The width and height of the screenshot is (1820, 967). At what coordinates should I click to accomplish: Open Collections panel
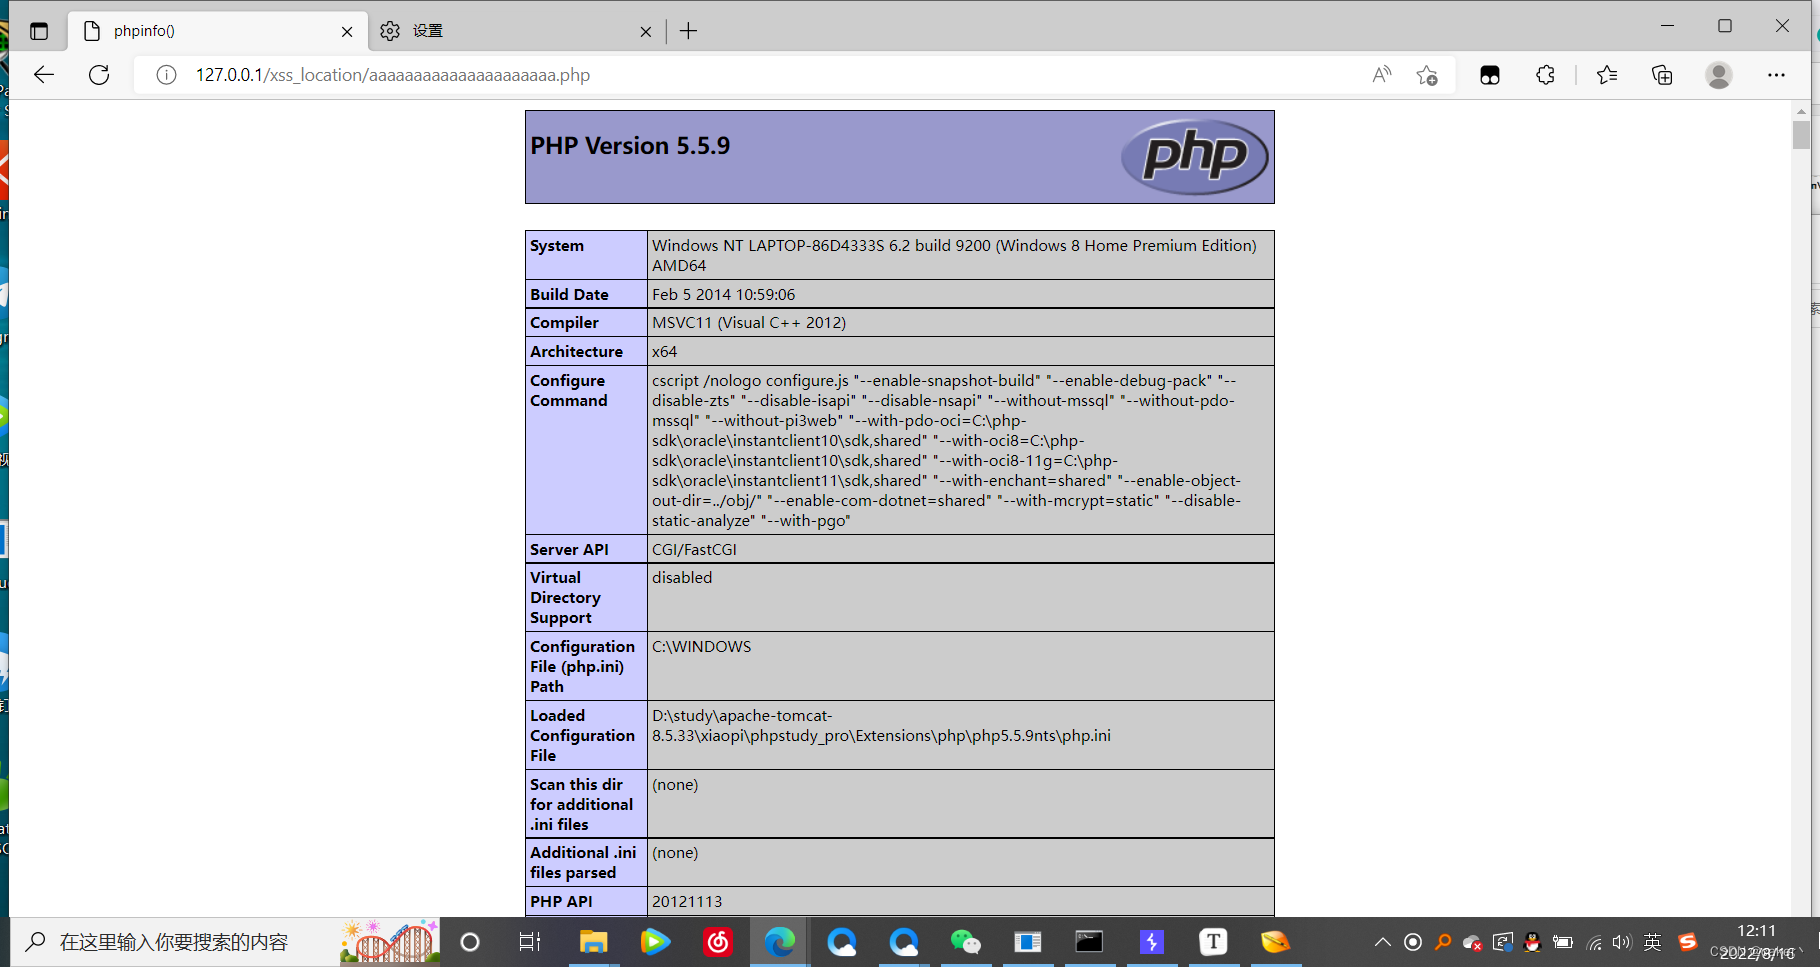[x=1662, y=75]
